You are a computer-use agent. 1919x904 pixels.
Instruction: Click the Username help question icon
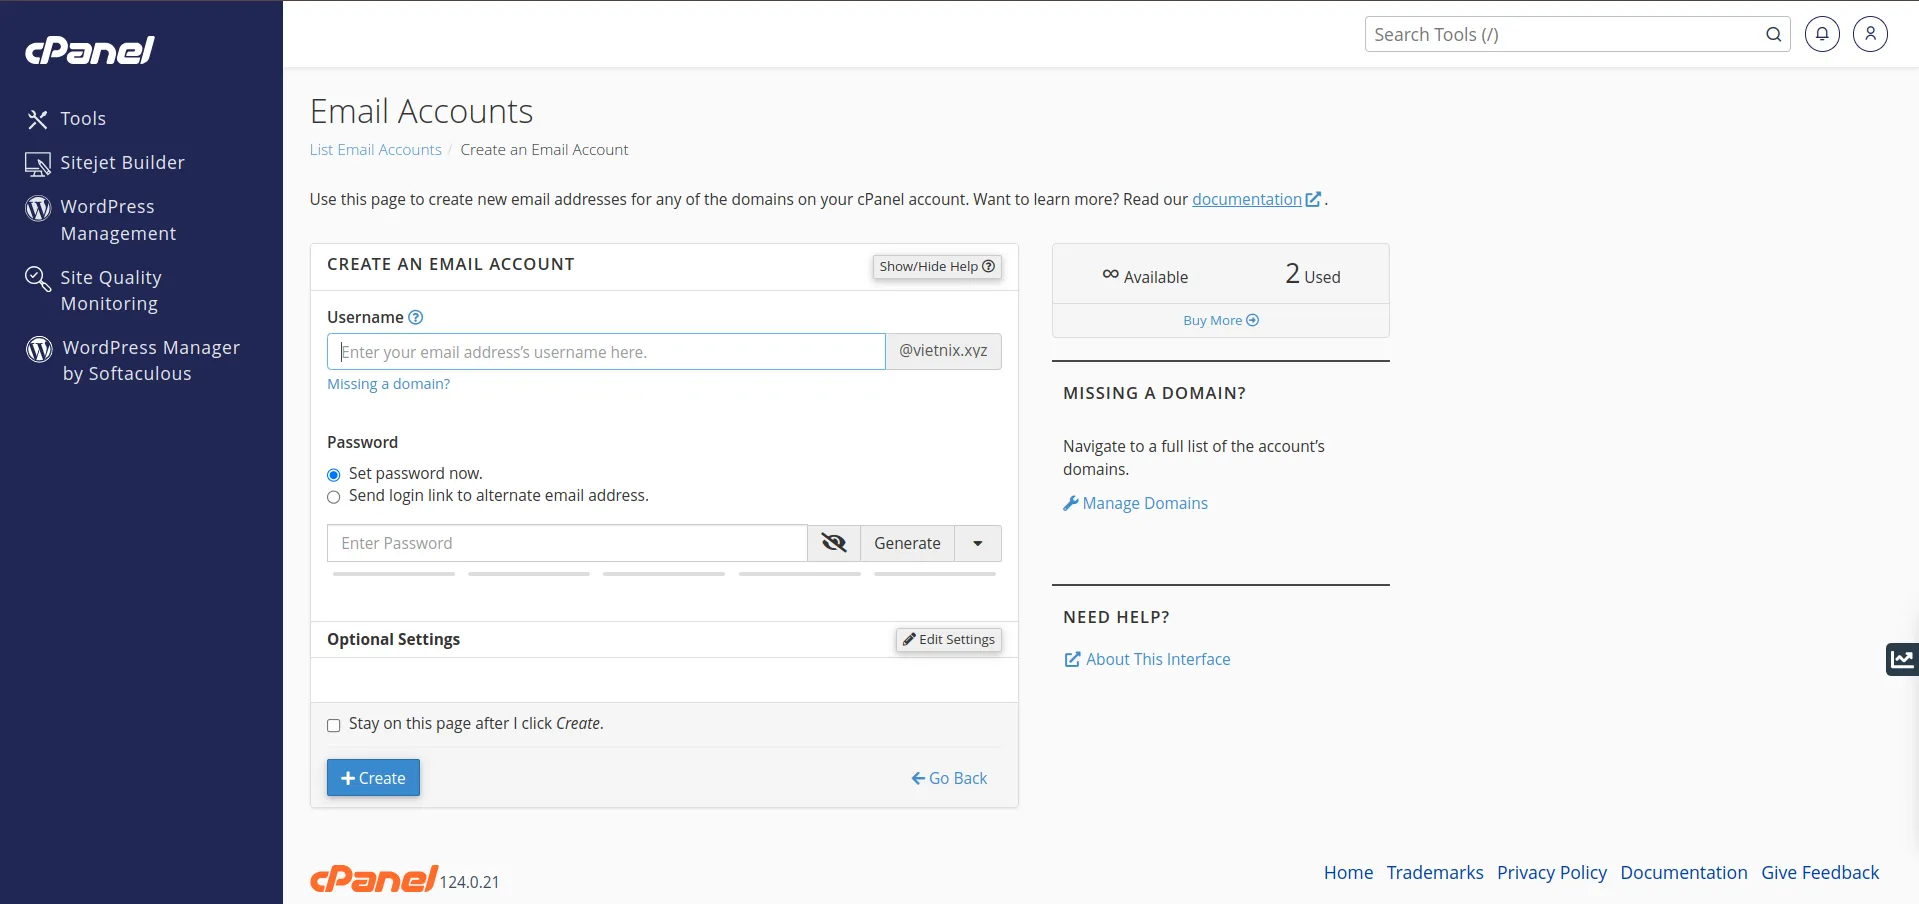[416, 317]
